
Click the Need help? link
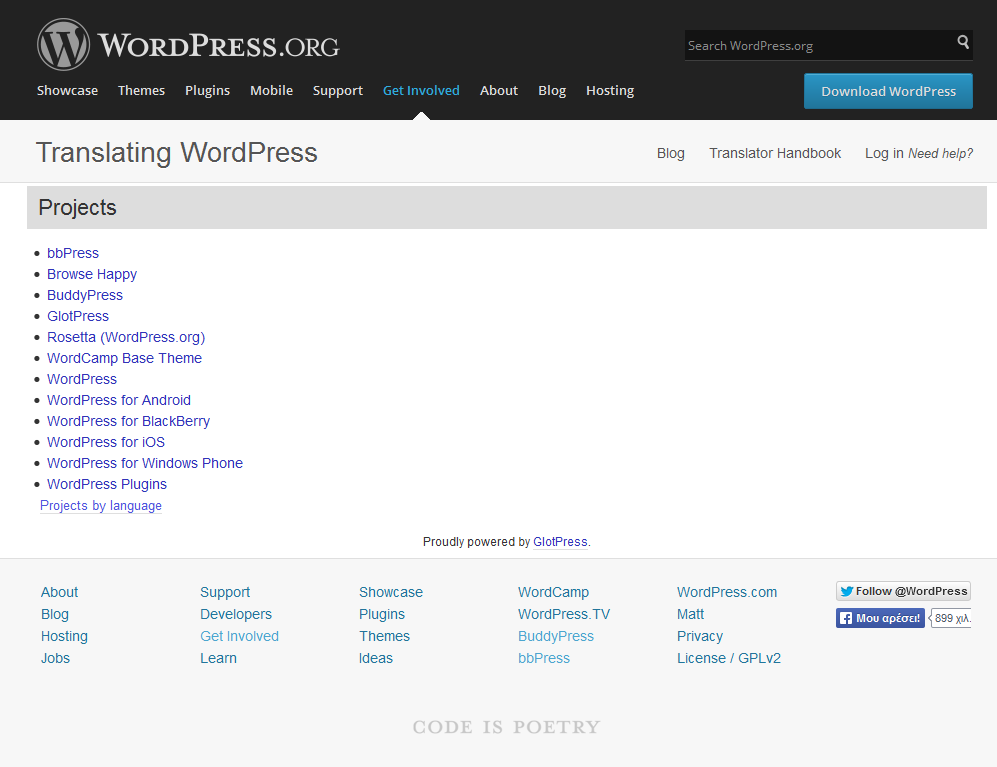click(940, 153)
